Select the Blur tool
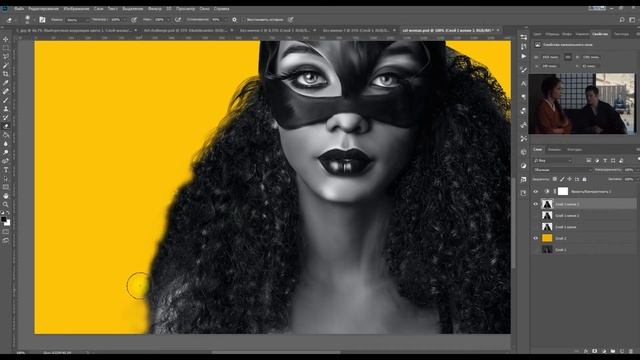Image resolution: width=640 pixels, height=360 pixels. [6, 144]
